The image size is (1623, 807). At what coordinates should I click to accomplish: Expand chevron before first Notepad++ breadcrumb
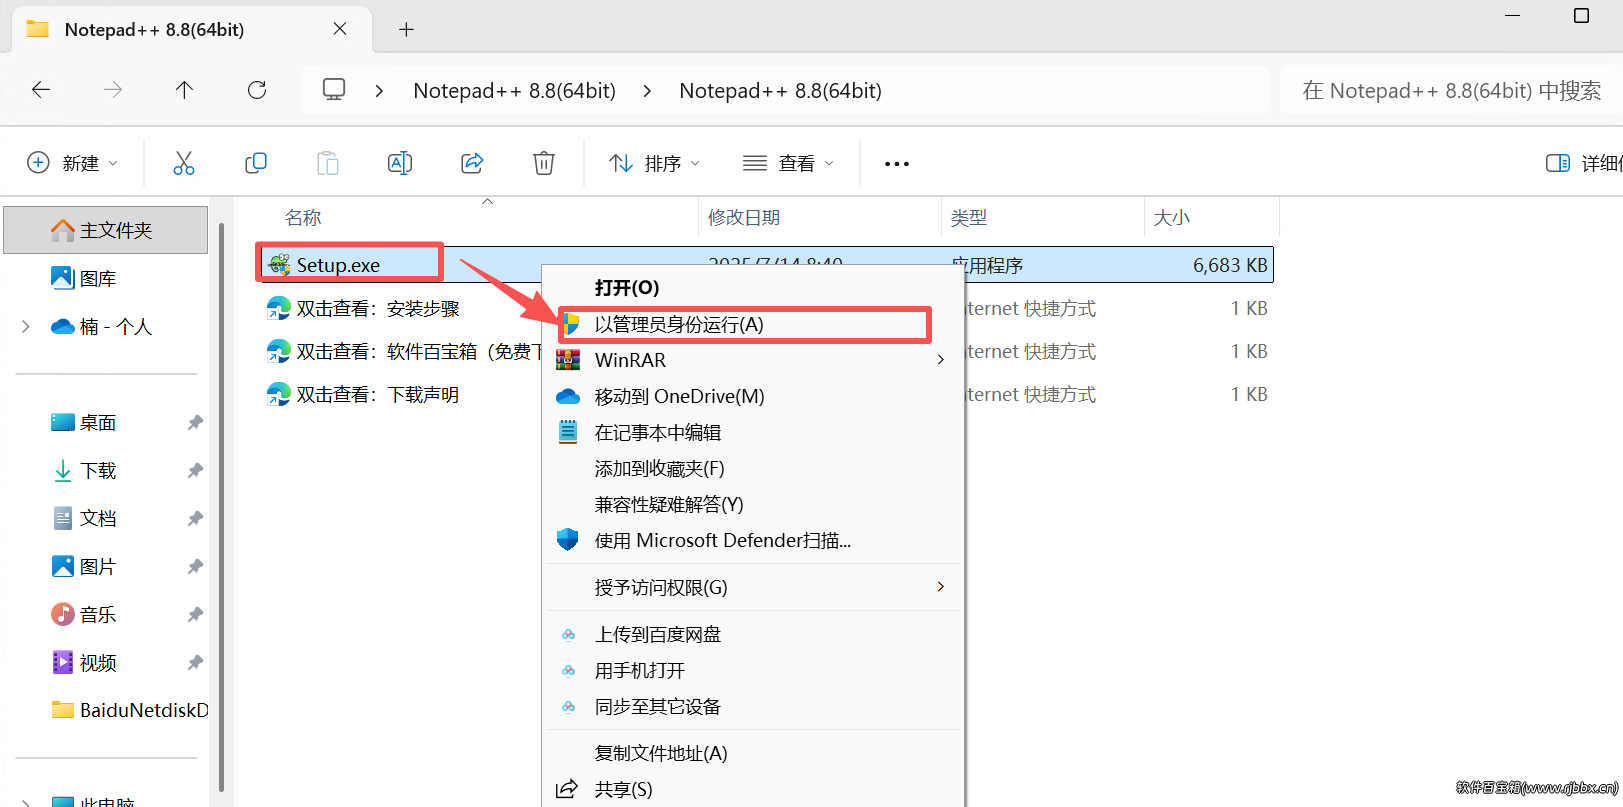pos(379,91)
